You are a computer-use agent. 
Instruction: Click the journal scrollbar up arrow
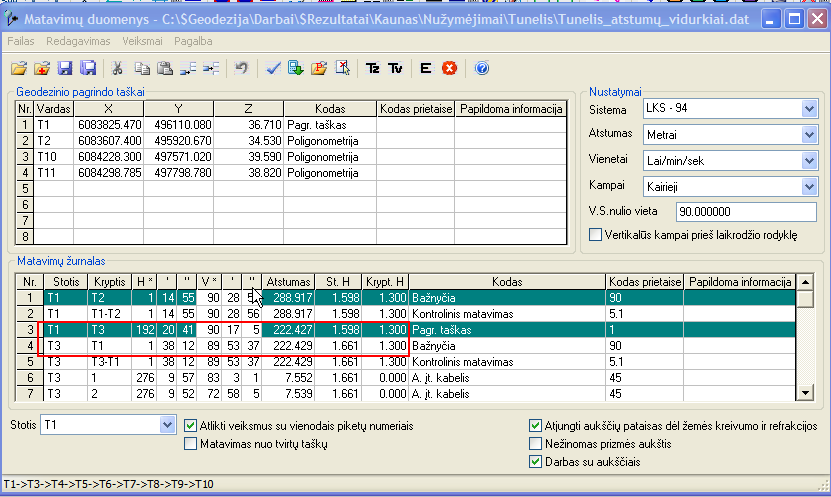pos(805,282)
